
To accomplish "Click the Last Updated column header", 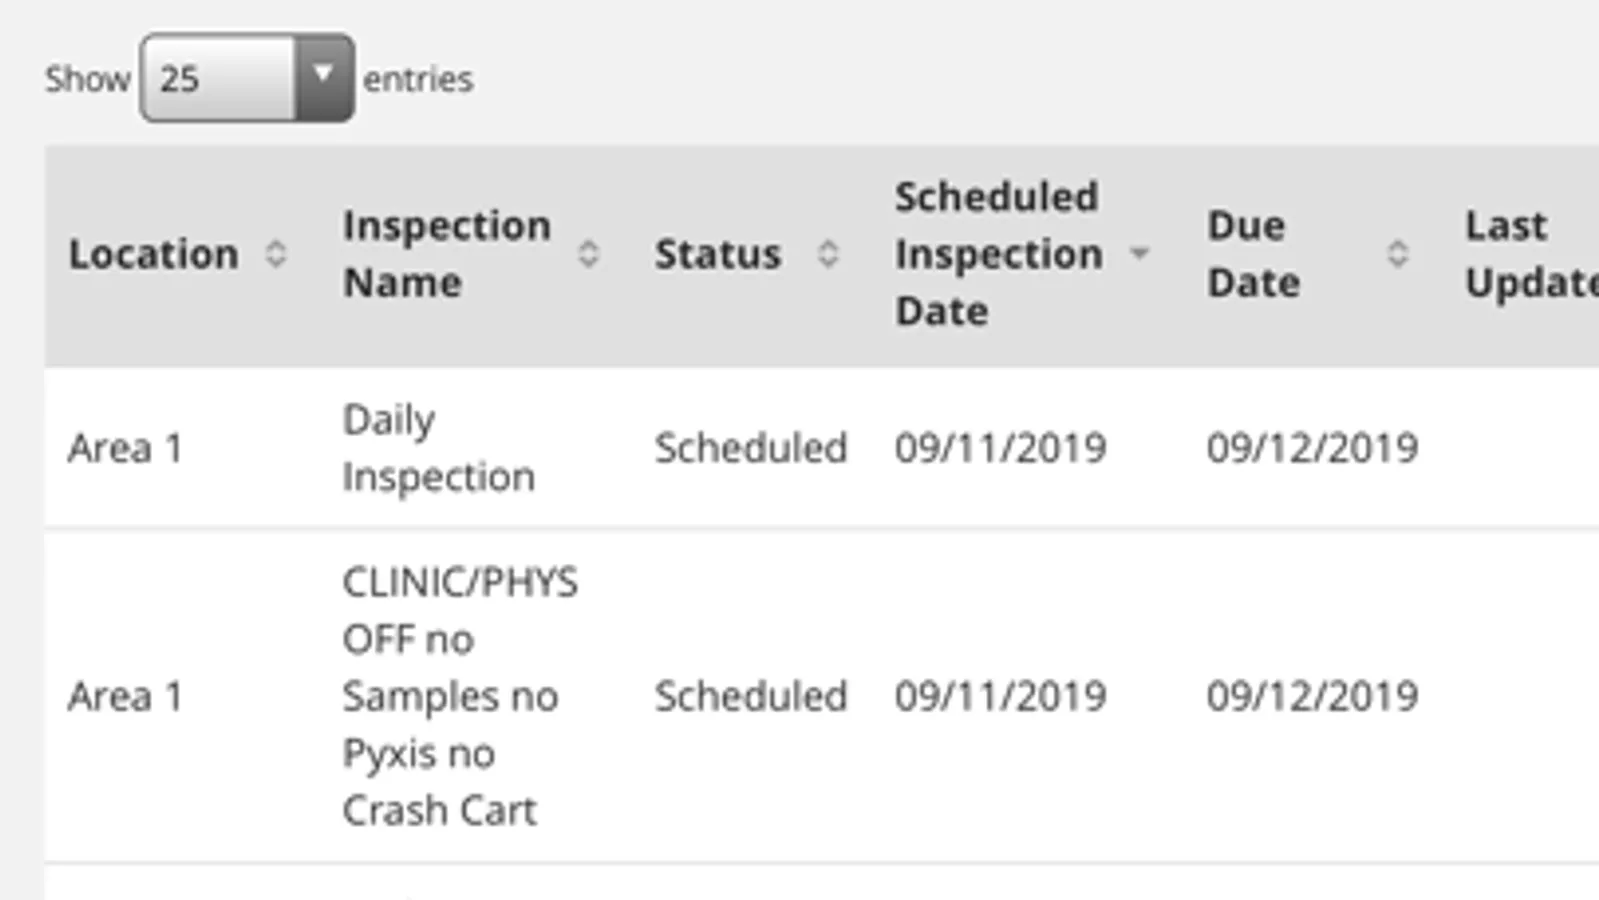I will pyautogui.click(x=1530, y=254).
